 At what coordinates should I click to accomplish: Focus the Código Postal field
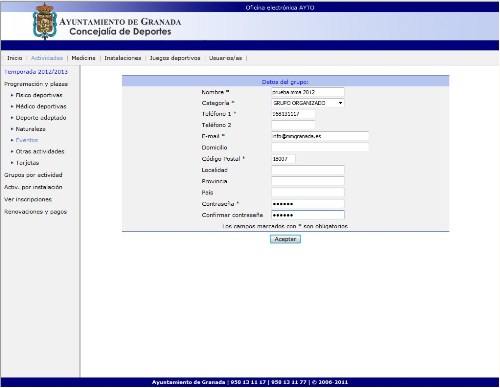[283, 159]
